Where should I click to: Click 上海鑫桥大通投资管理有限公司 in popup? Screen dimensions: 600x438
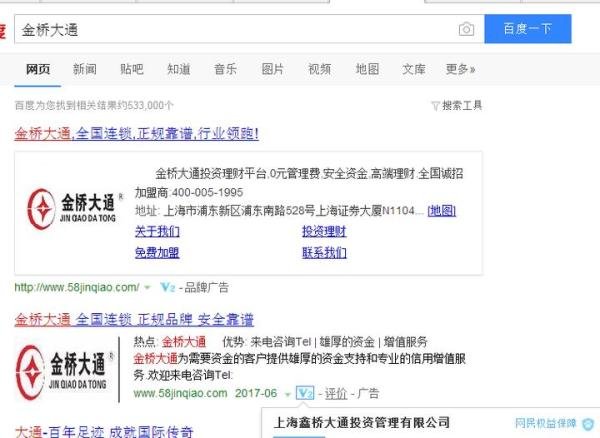362,423
